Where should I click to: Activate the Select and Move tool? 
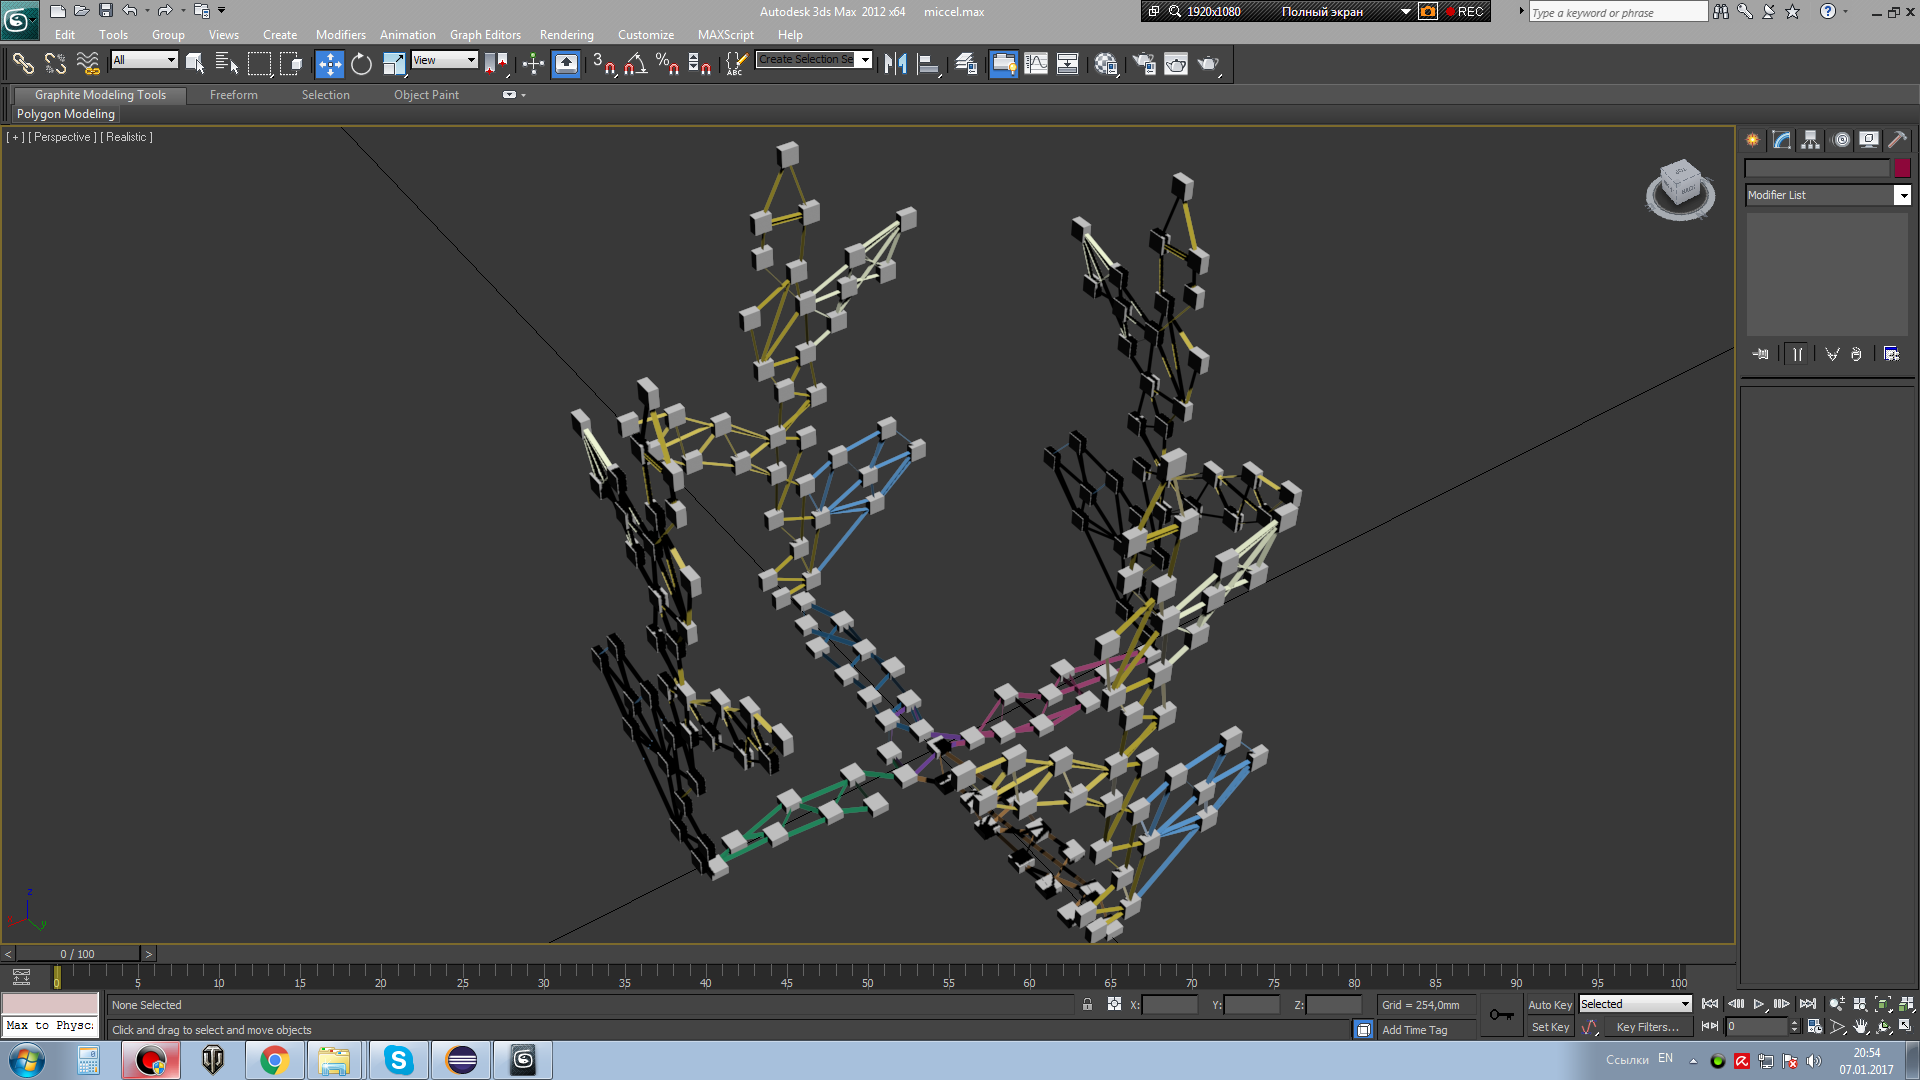pyautogui.click(x=329, y=64)
